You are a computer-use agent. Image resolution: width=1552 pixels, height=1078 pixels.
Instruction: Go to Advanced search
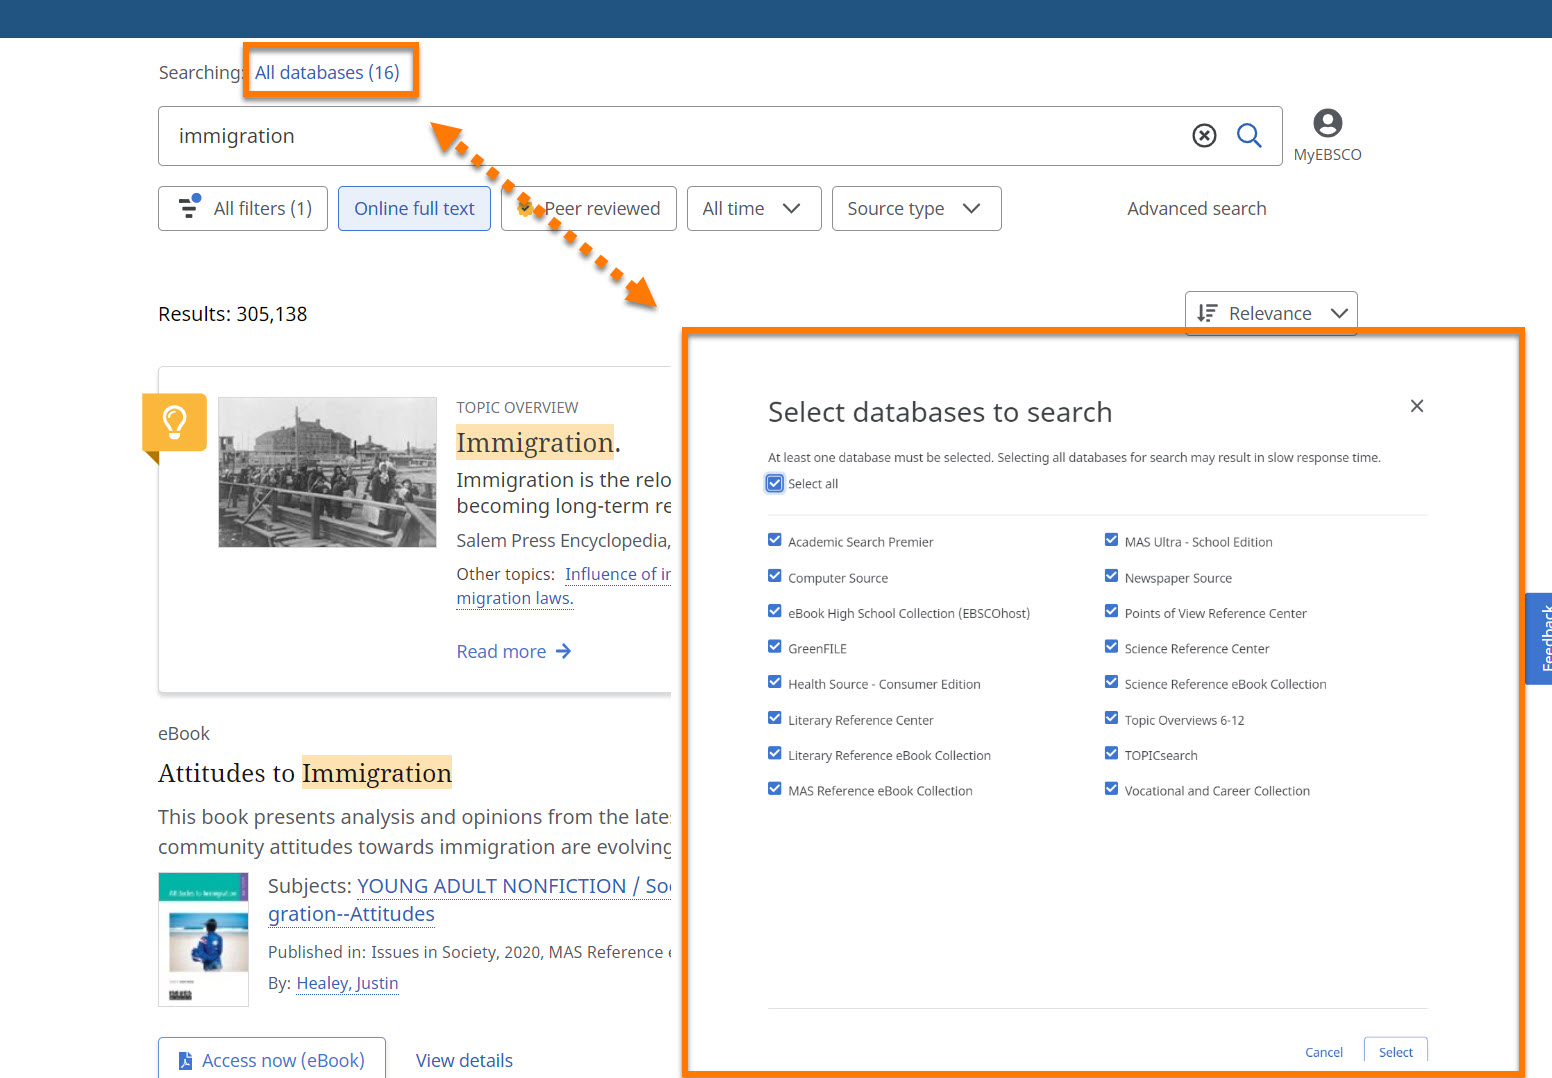point(1196,208)
